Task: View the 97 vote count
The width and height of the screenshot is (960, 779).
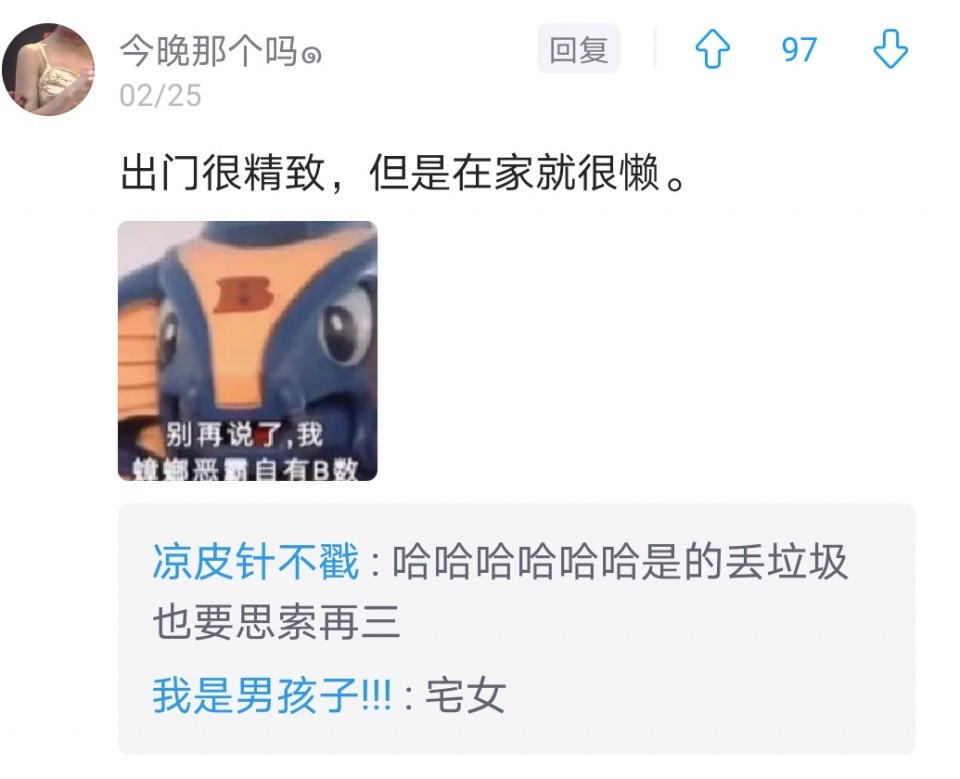Action: pyautogui.click(x=799, y=50)
